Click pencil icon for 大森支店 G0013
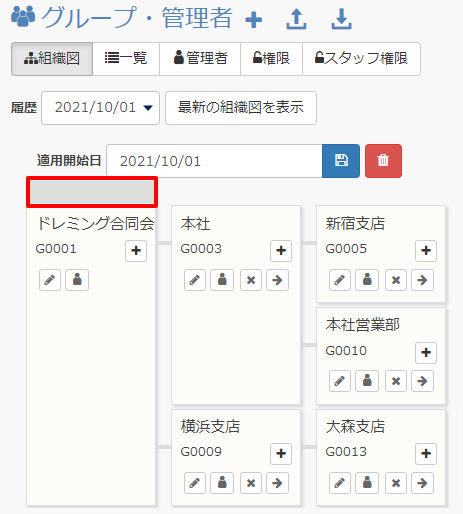The width and height of the screenshot is (463, 514). click(340, 483)
